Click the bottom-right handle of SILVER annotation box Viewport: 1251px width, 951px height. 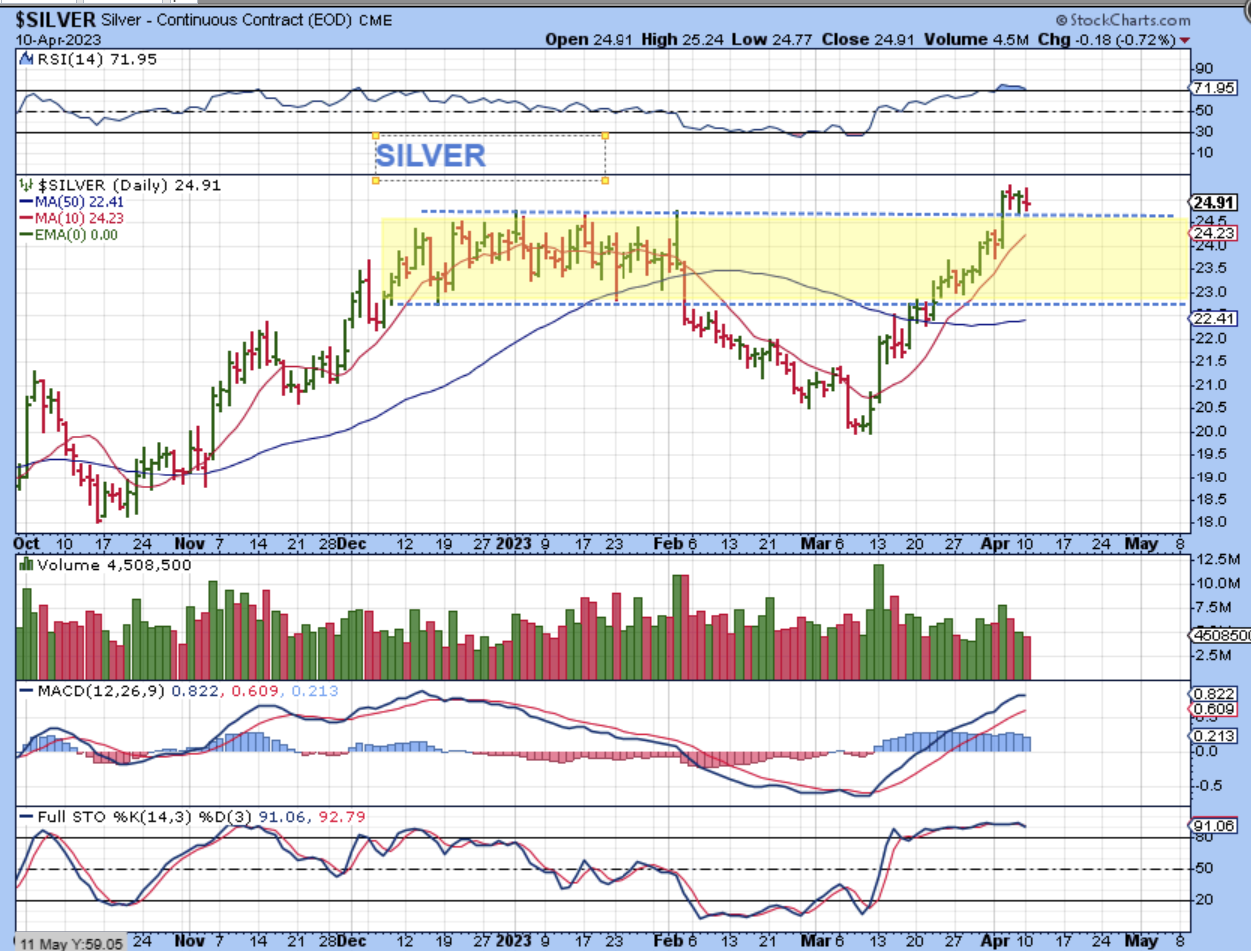pyautogui.click(x=605, y=180)
